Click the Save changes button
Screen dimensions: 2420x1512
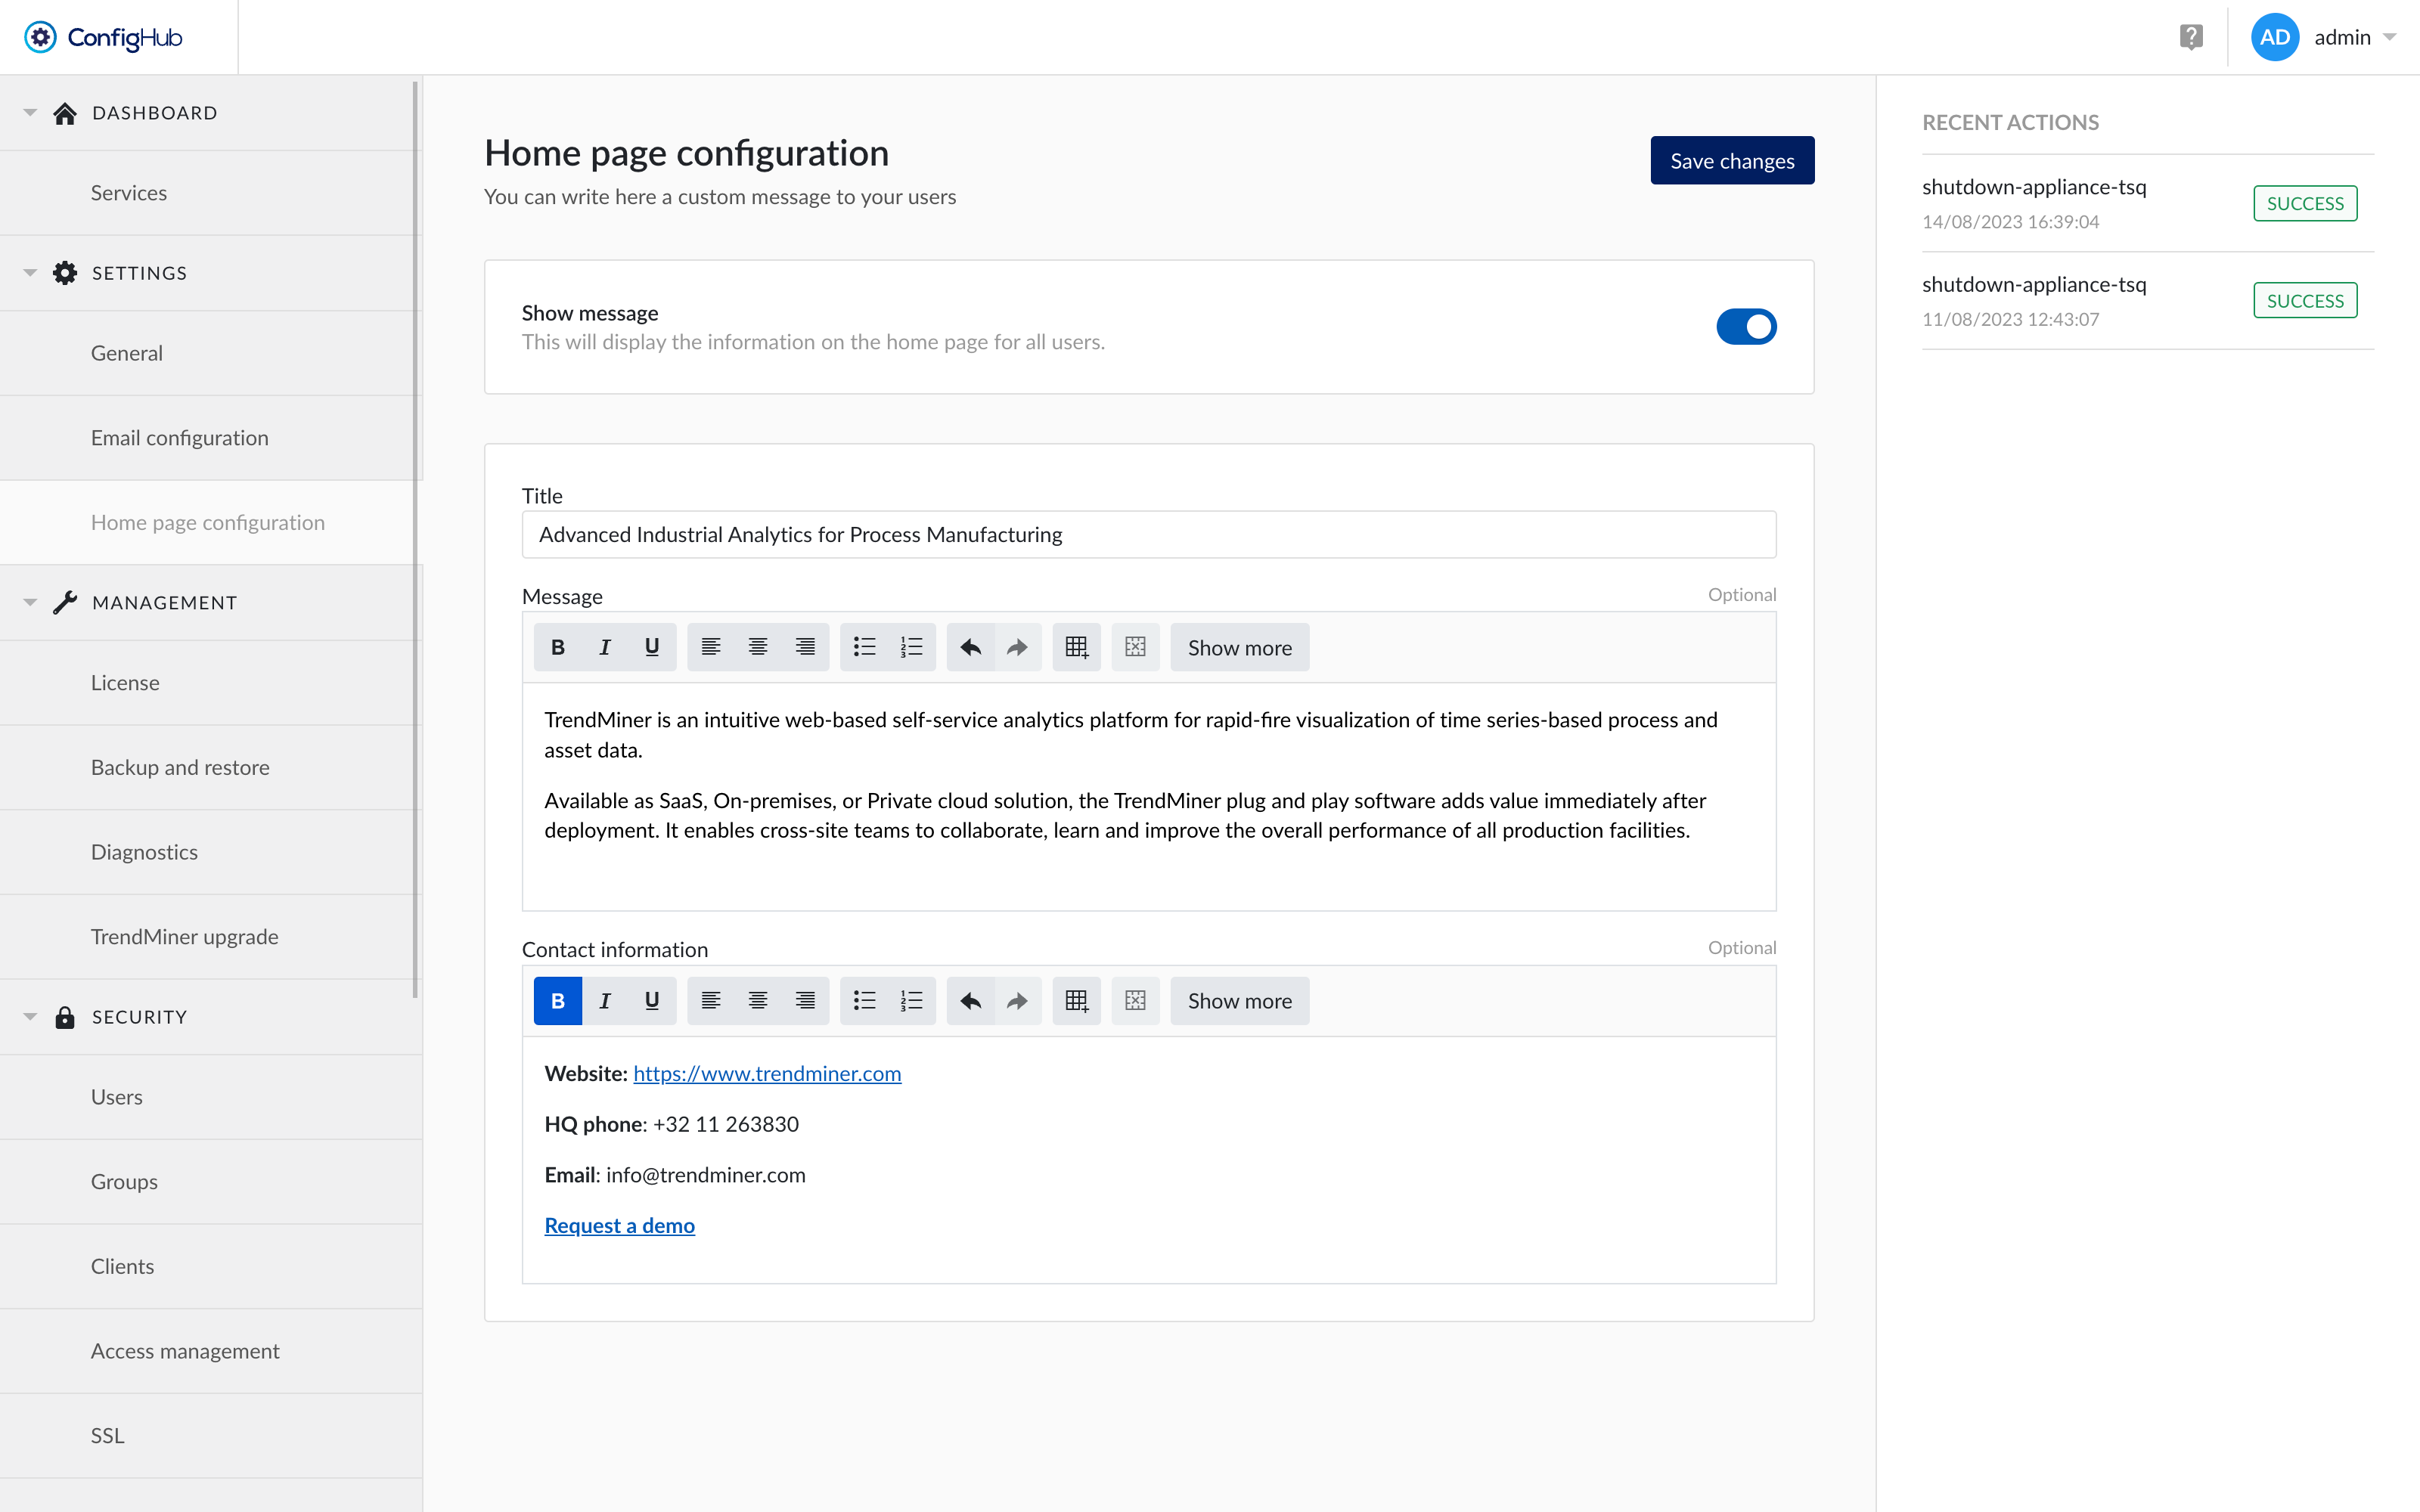tap(1732, 160)
